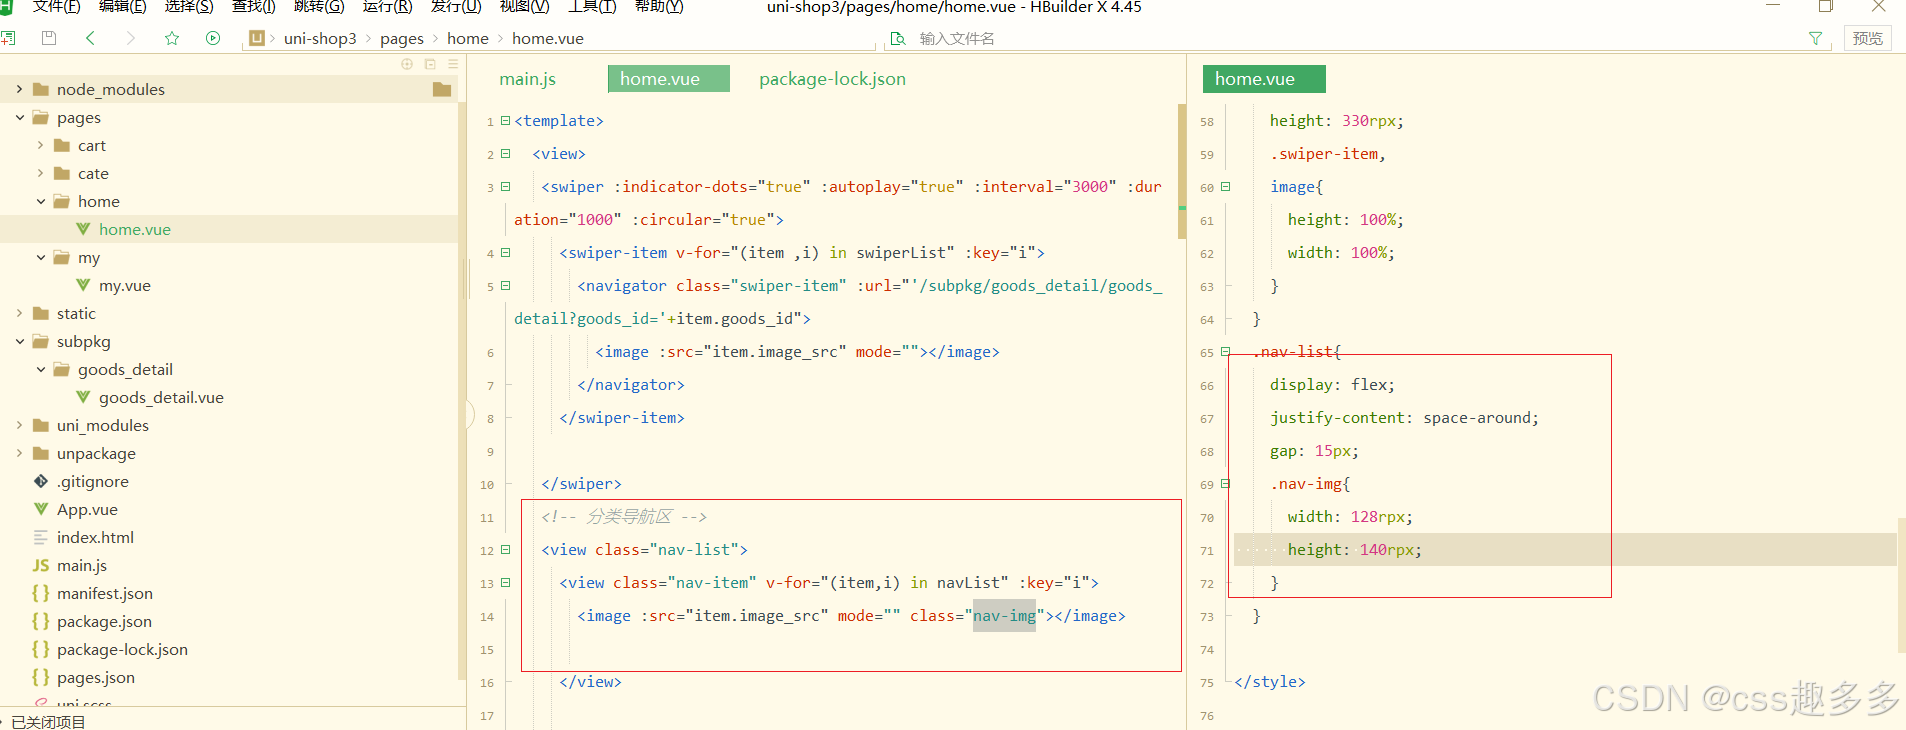Collapse the subpkg folder
Viewport: 1906px width, 730px height.
click(x=19, y=341)
